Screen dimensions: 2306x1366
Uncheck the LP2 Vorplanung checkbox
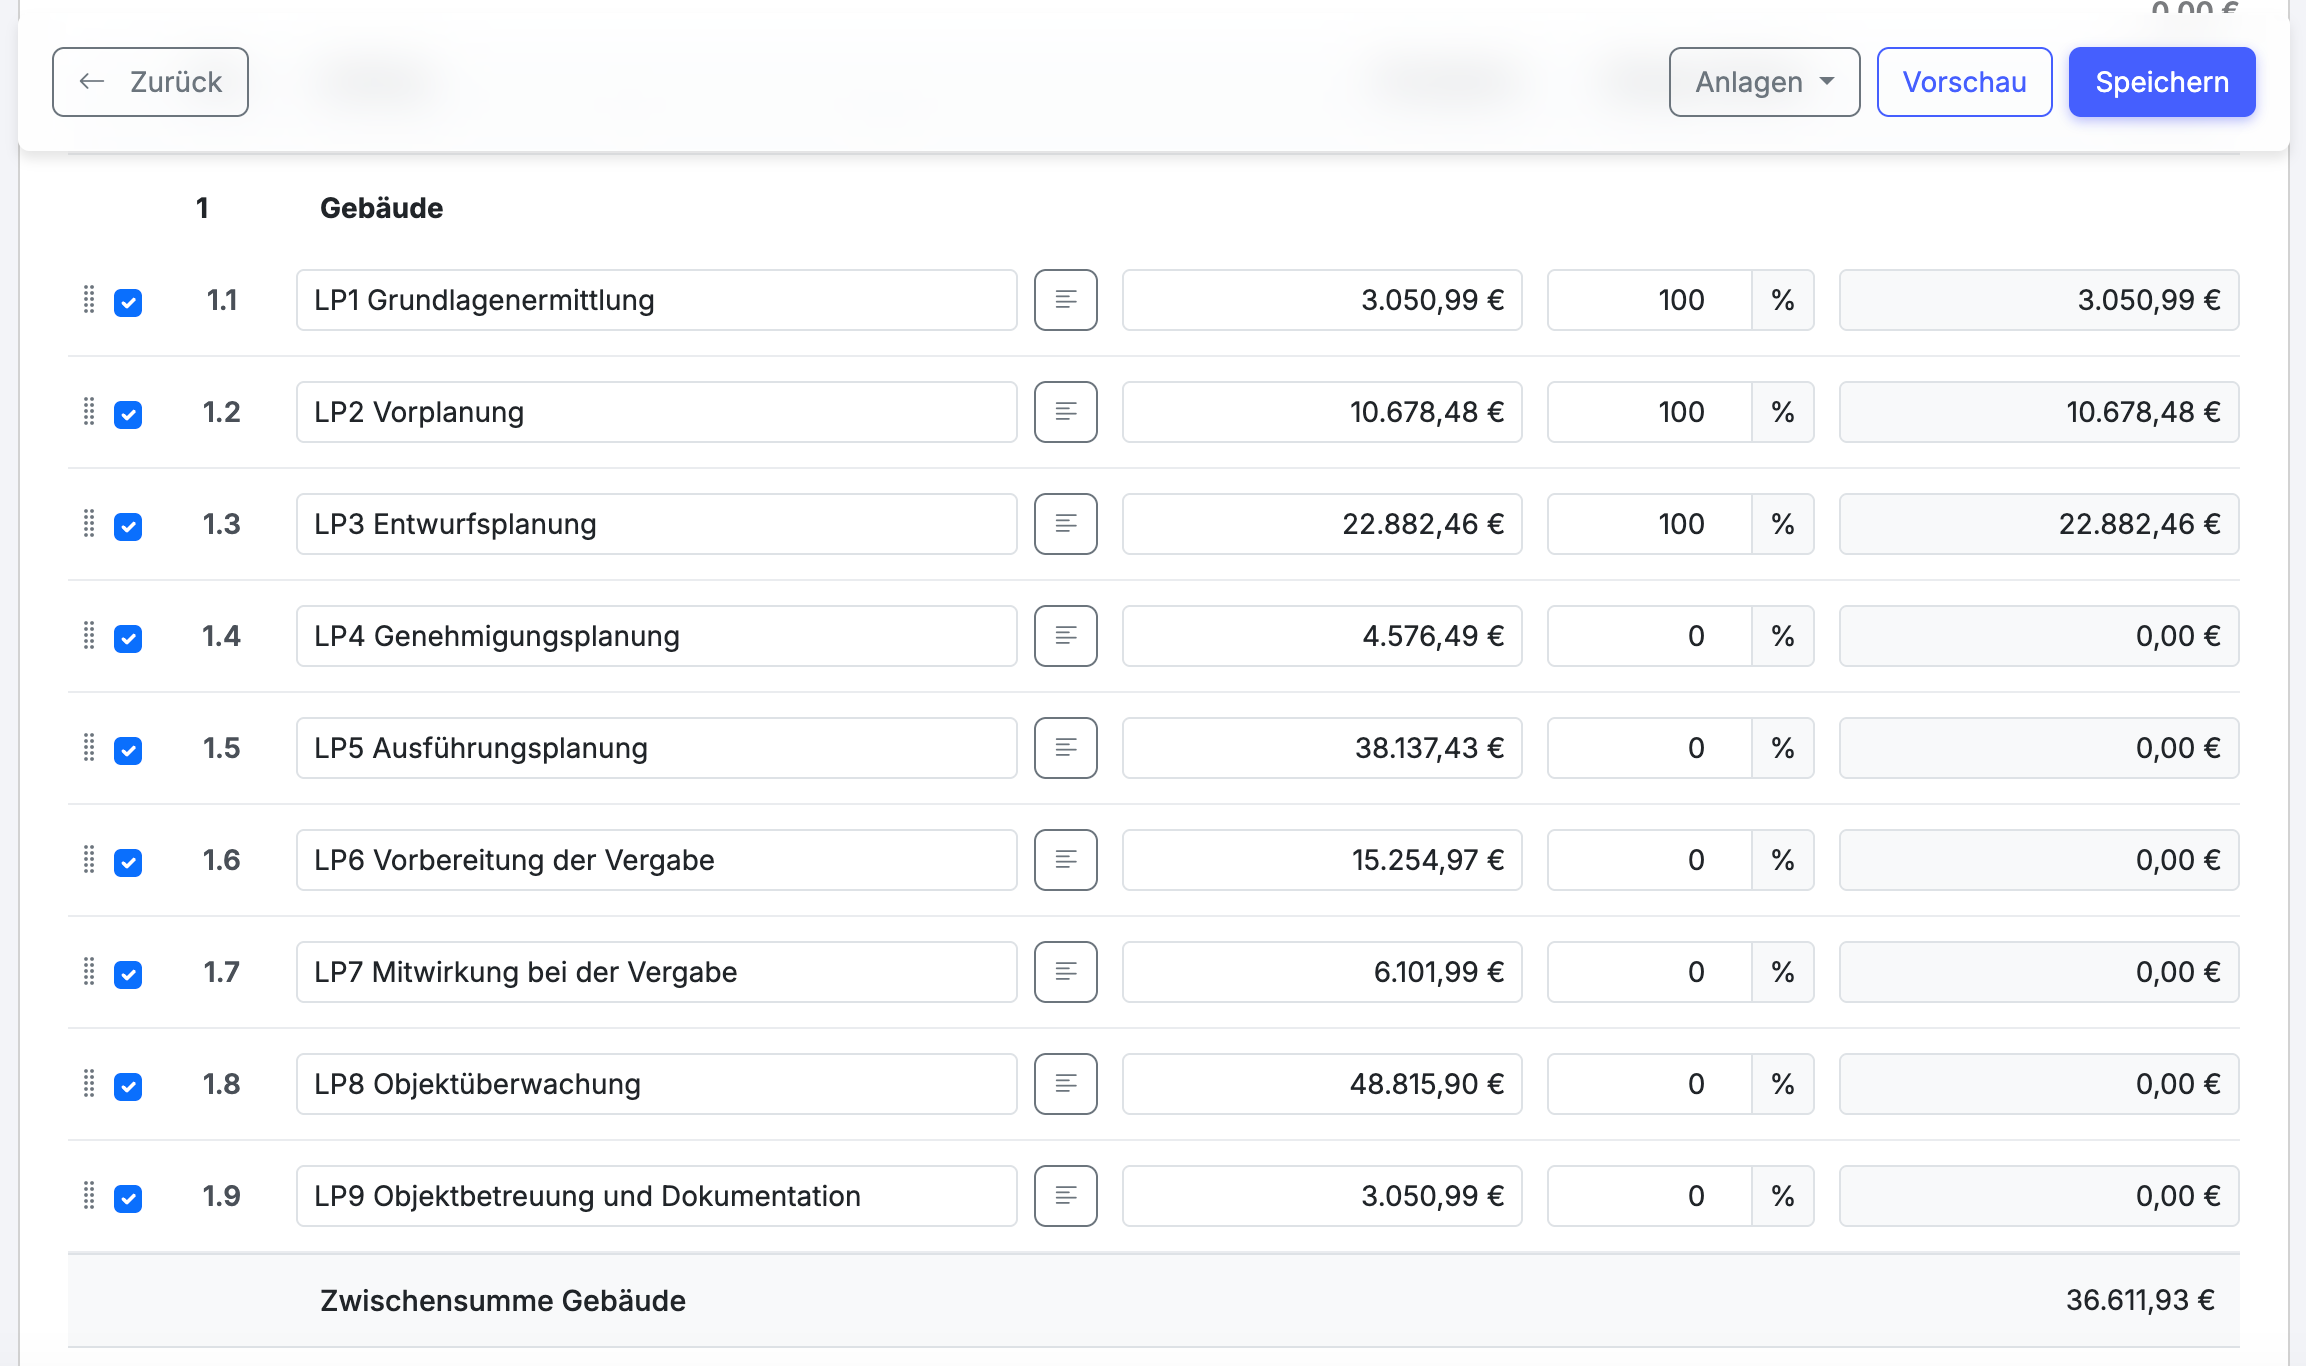(x=128, y=414)
